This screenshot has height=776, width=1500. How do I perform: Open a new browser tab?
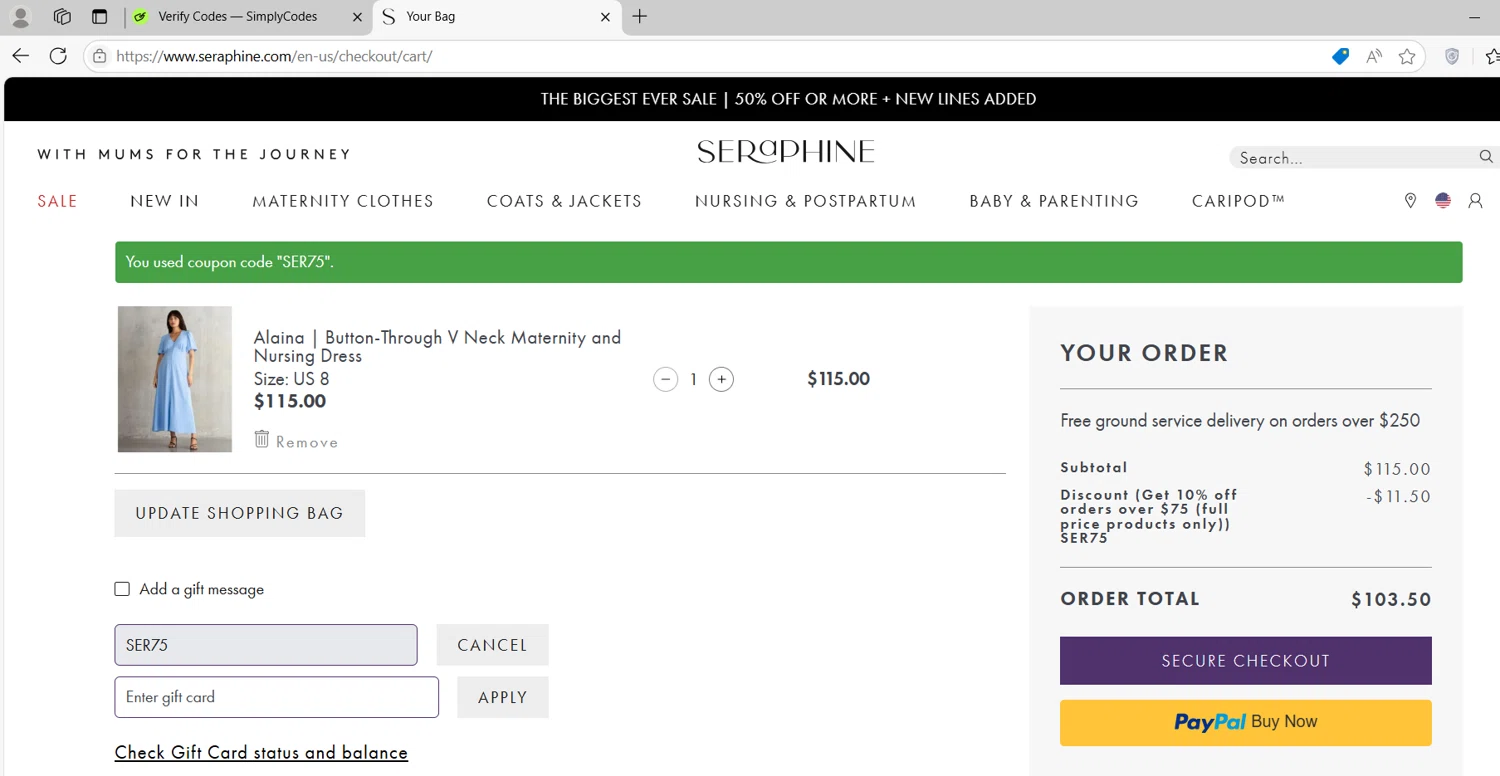[x=640, y=17]
